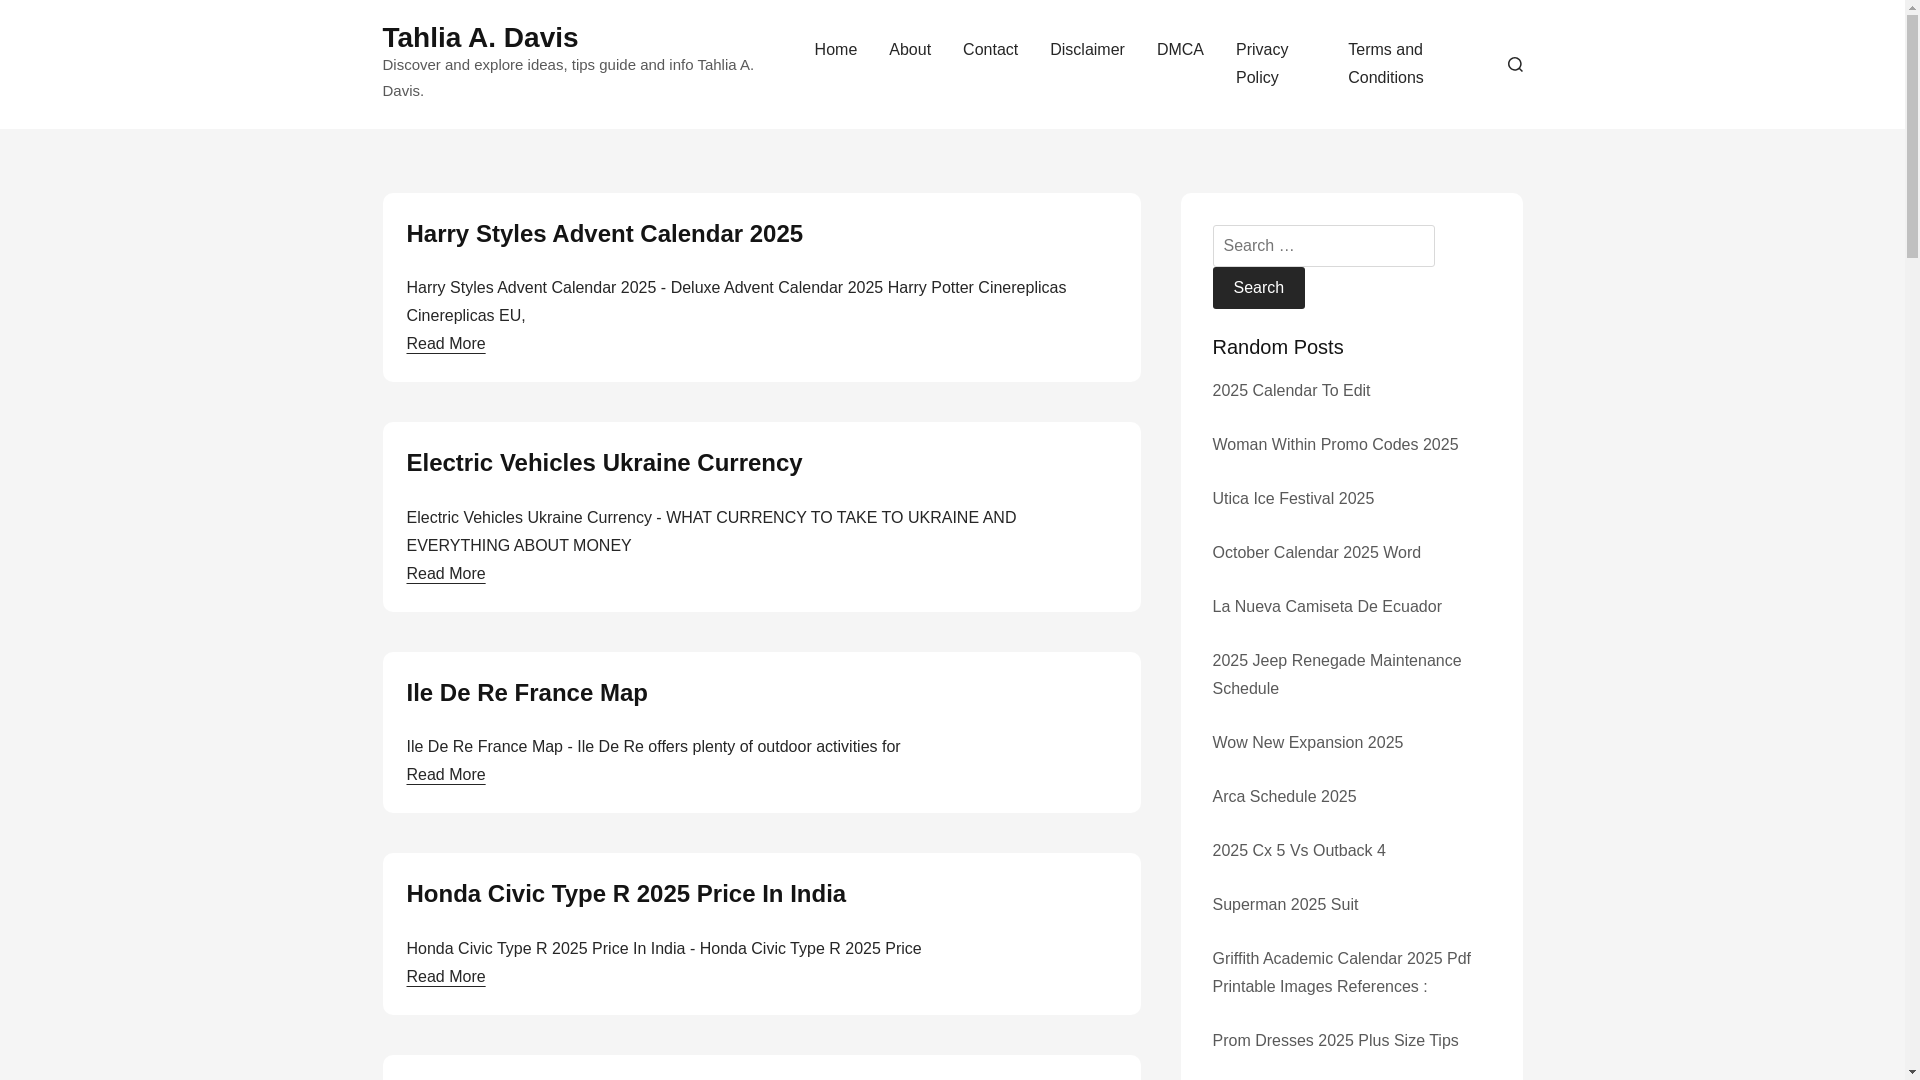Open the Privacy Policy page
Viewport: 1920px width, 1080px height.
1261,64
